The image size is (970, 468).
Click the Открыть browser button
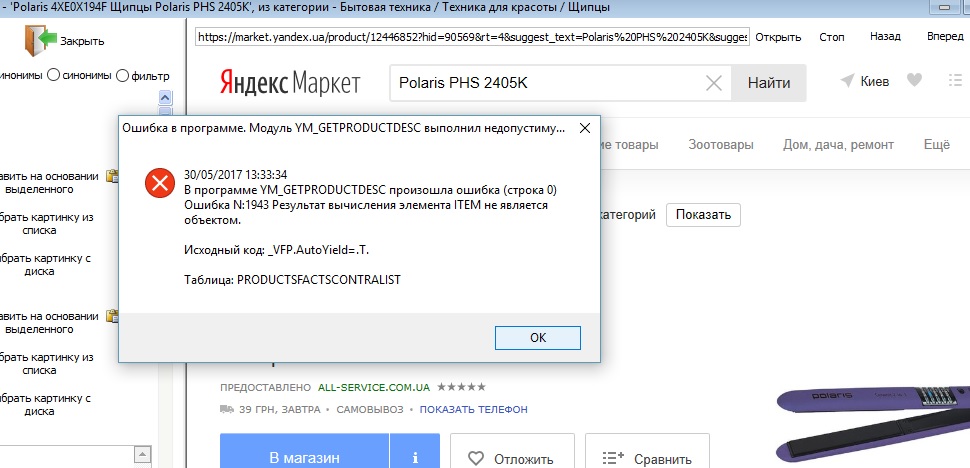click(x=778, y=37)
